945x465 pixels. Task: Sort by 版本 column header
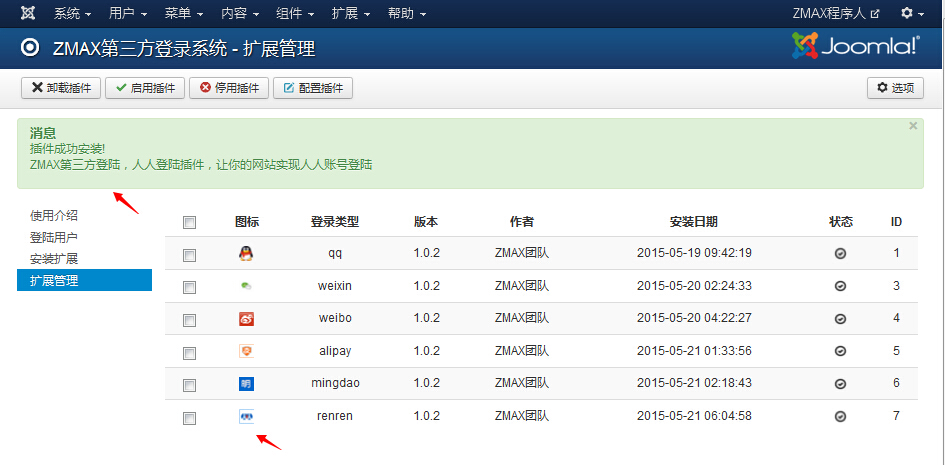pyautogui.click(x=426, y=222)
